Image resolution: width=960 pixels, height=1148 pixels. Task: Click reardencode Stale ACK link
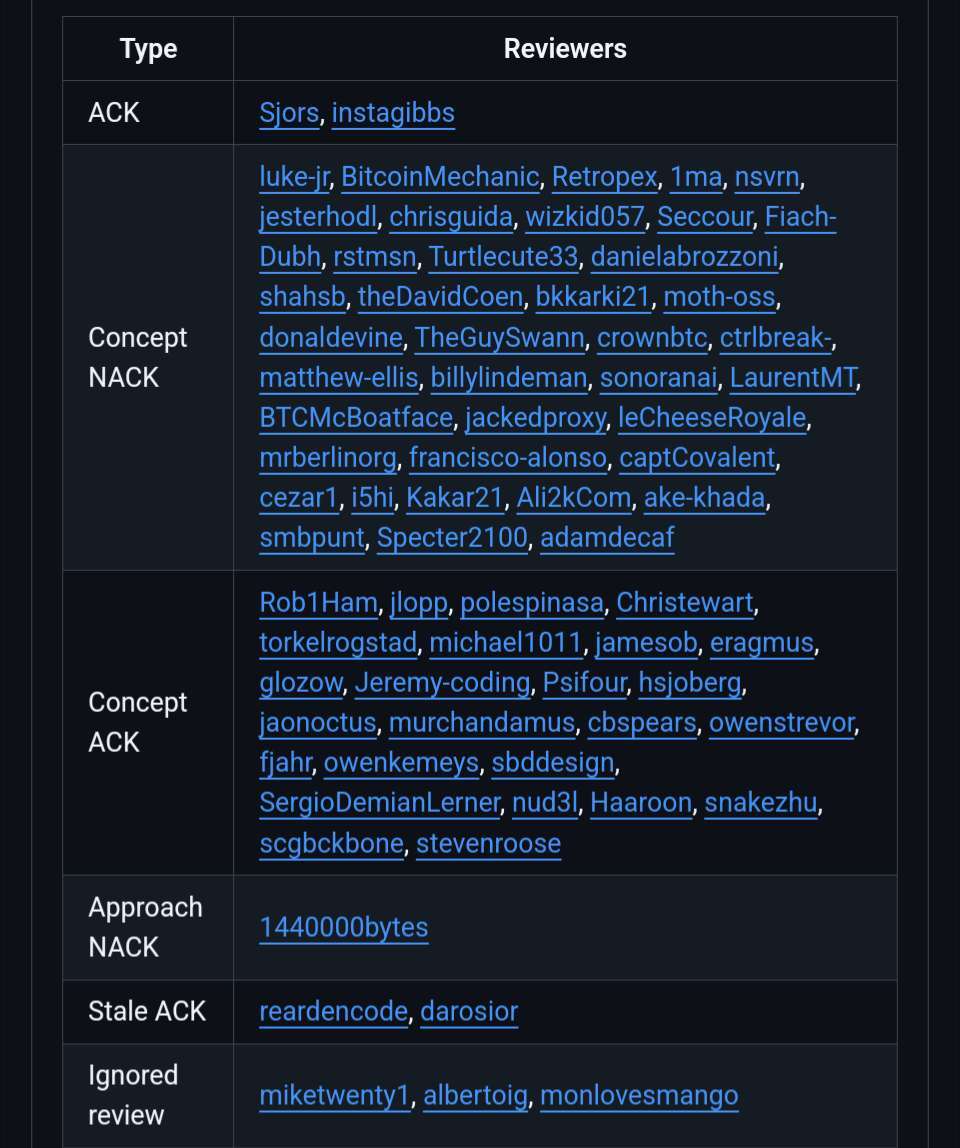pos(334,1012)
